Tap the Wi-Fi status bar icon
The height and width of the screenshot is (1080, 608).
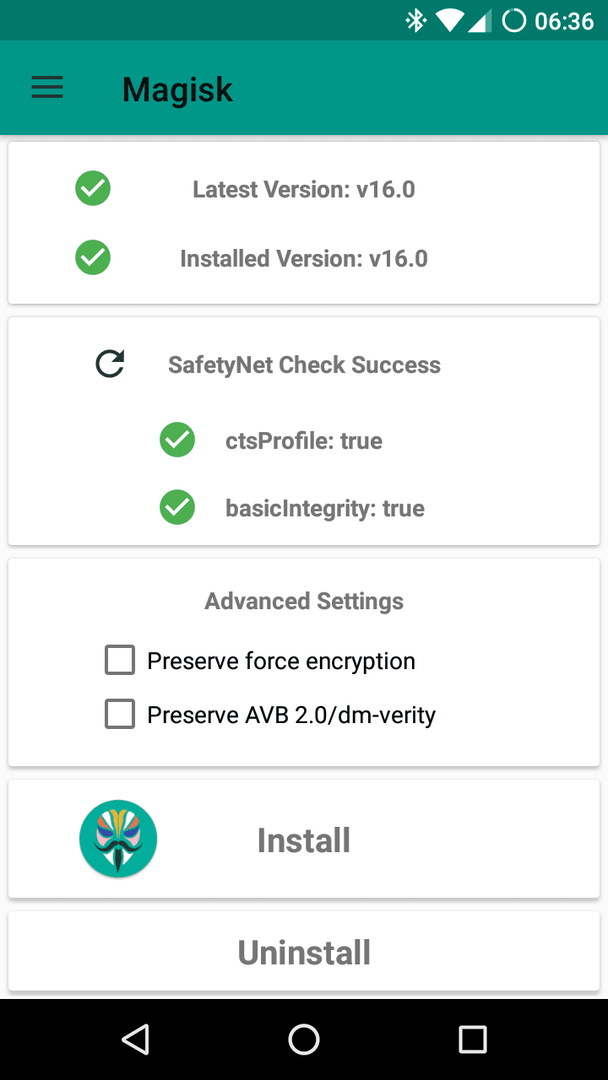tap(449, 21)
